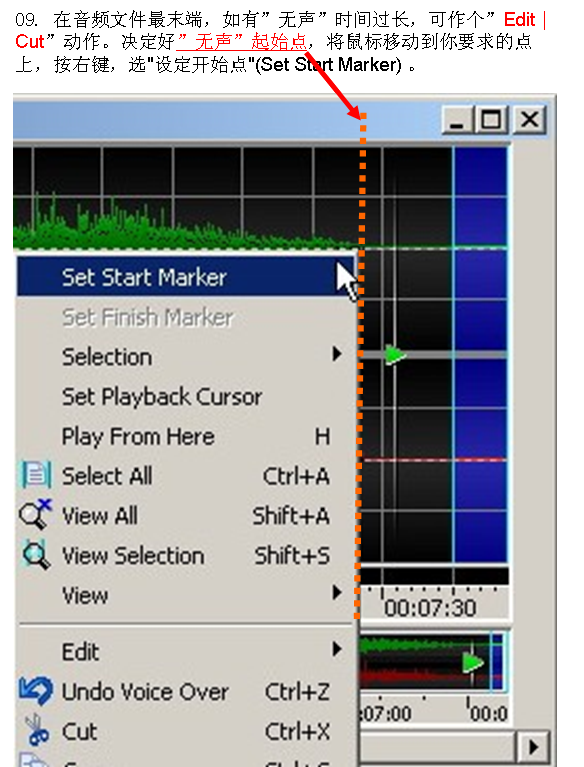Image resolution: width=584 pixels, height=767 pixels.
Task: Click the blue selected region of the waveform
Action: (x=480, y=355)
